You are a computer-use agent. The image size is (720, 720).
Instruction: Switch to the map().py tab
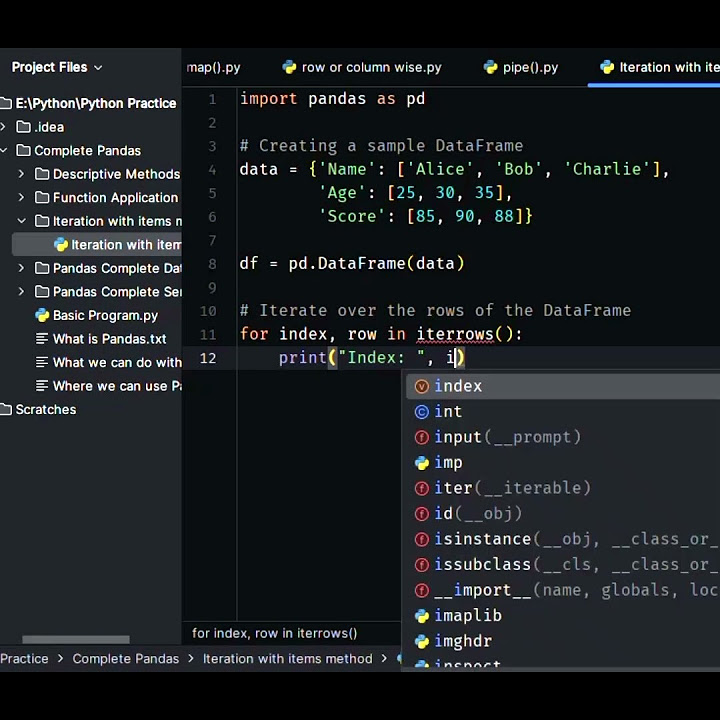click(x=214, y=68)
